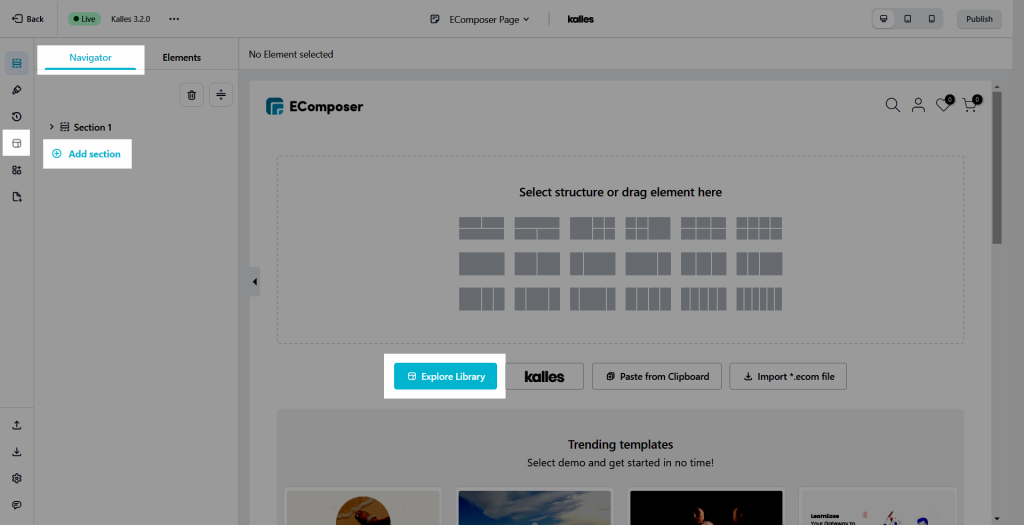
Task: Click the account user icon in store header
Action: click(x=918, y=104)
